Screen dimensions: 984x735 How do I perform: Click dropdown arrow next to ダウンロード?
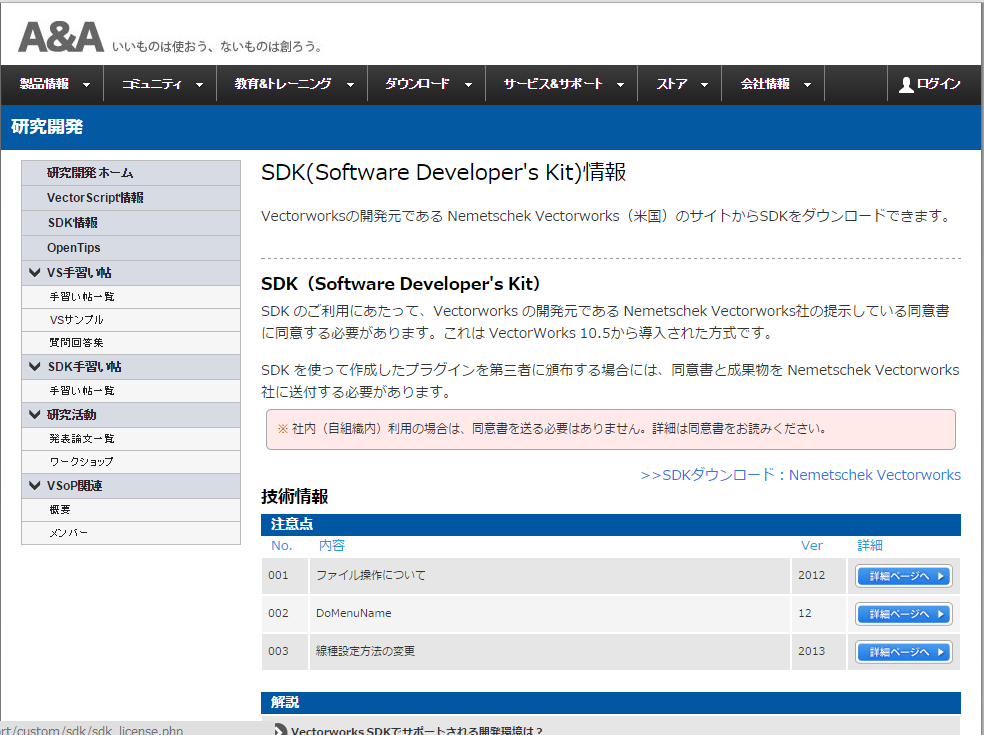click(x=468, y=85)
